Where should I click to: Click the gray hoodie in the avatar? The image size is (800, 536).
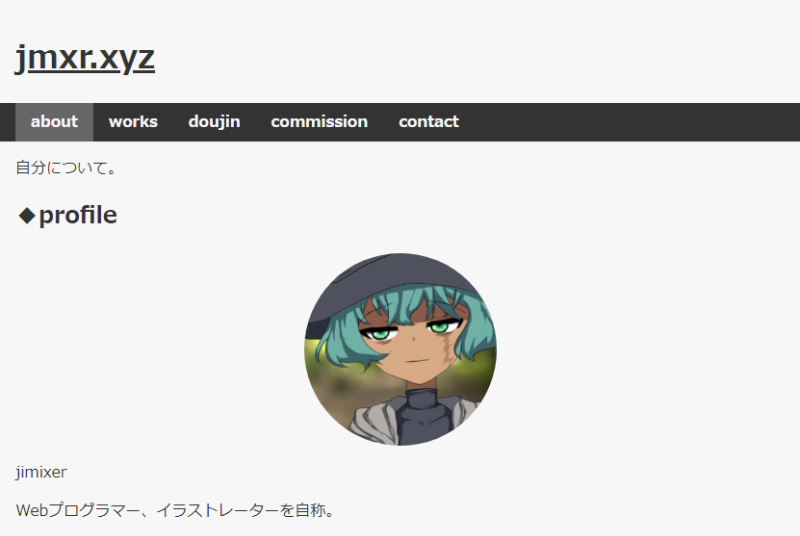point(372,421)
